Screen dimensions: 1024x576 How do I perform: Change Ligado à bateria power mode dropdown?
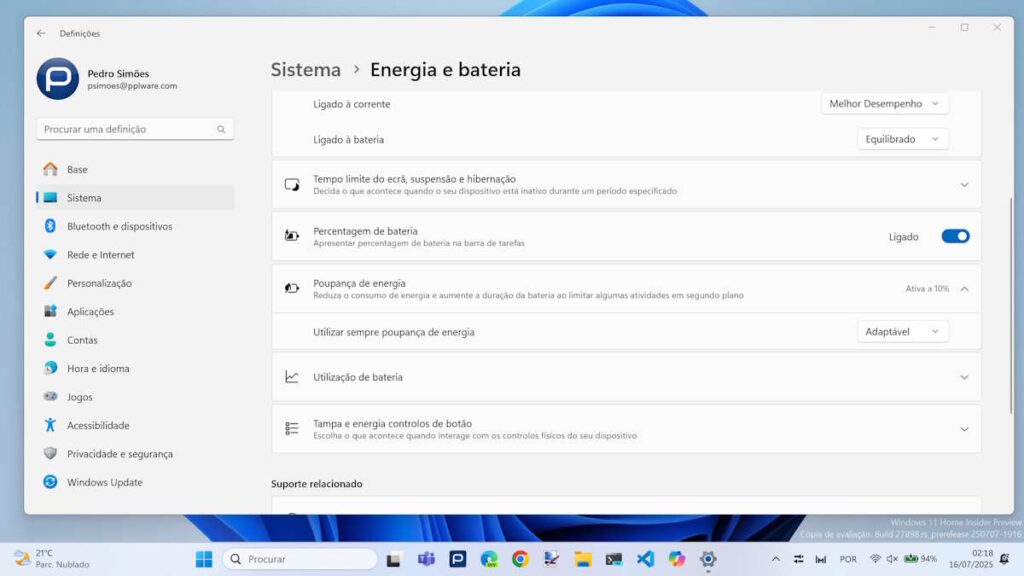903,139
